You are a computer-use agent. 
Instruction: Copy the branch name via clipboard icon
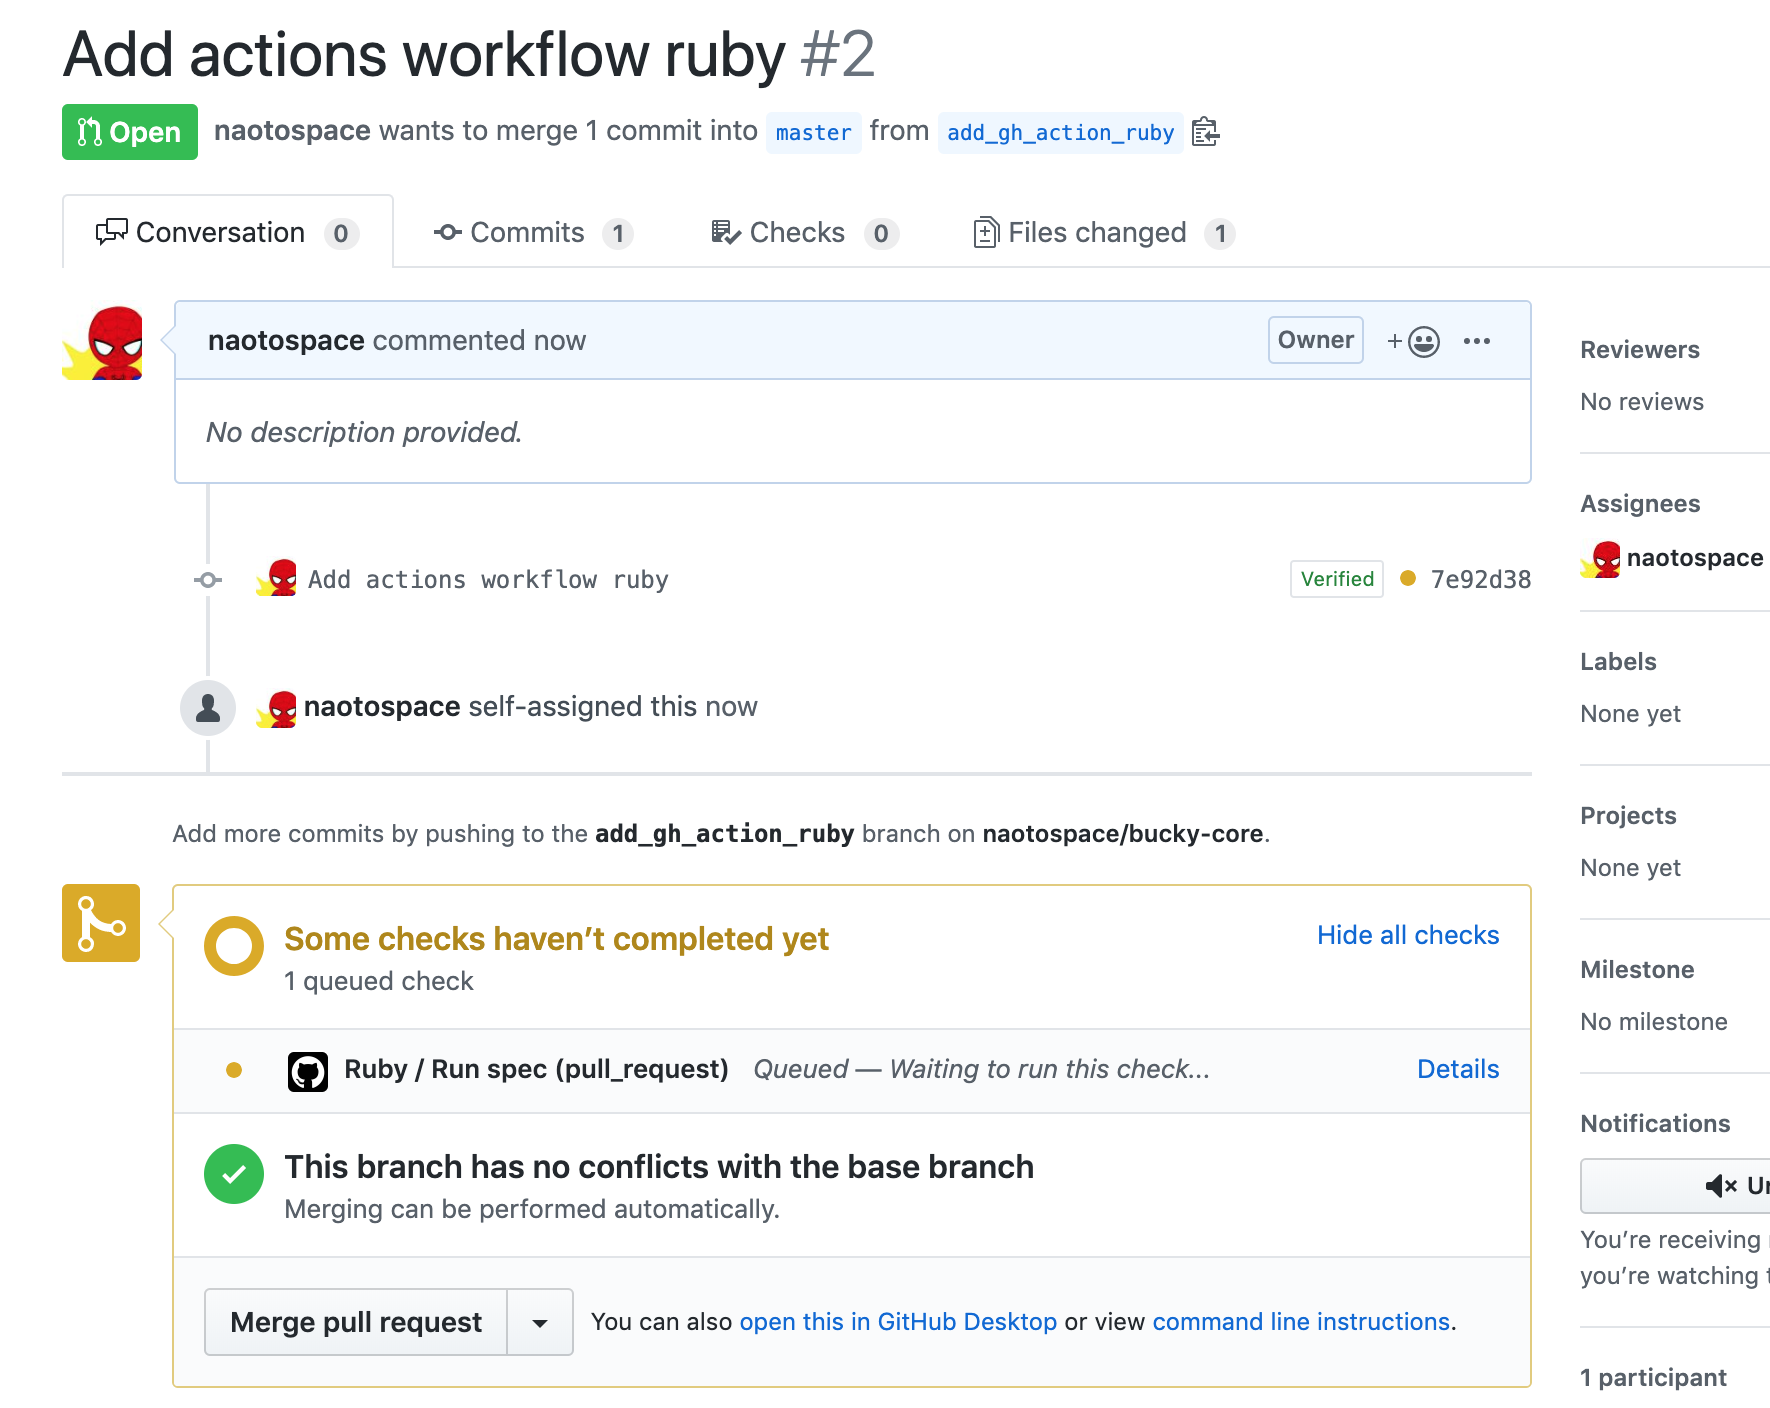coord(1206,132)
